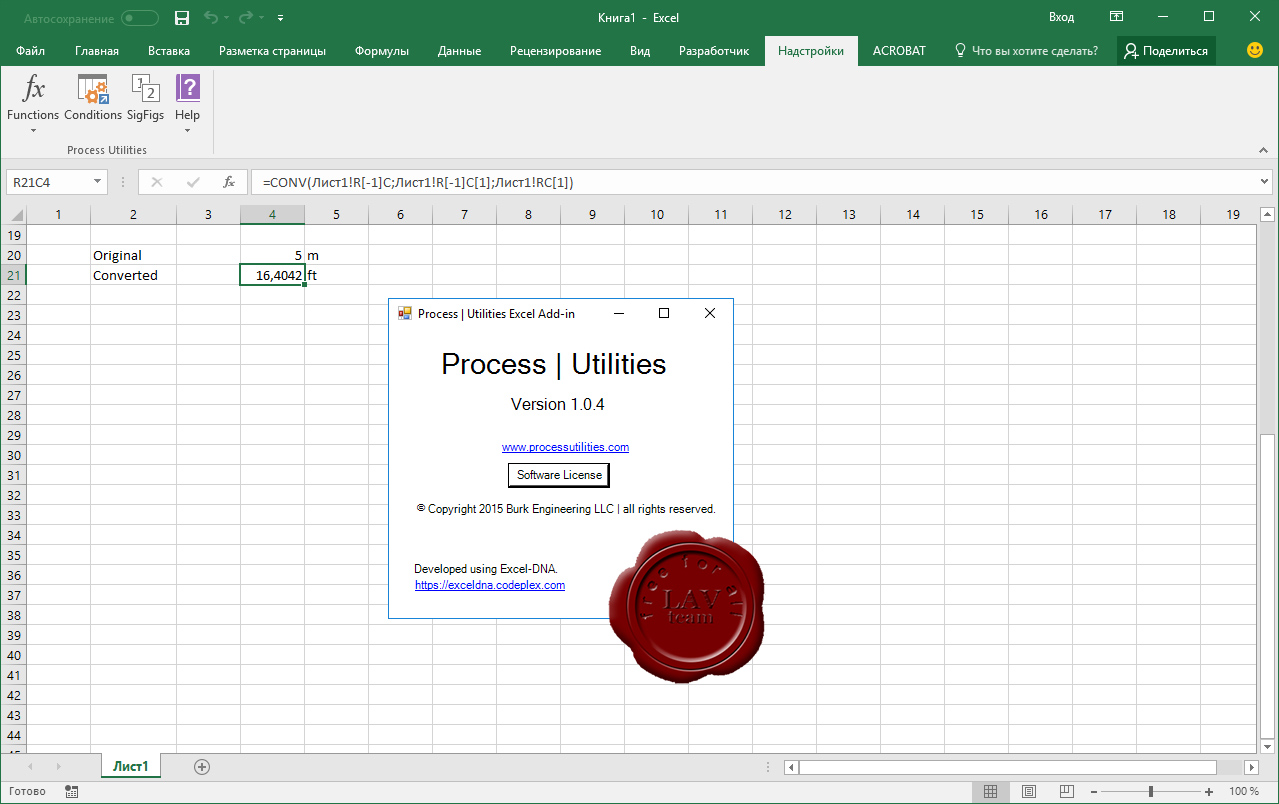Open the Functions add-in menu
Viewport: 1279px width, 804px height.
[x=33, y=102]
